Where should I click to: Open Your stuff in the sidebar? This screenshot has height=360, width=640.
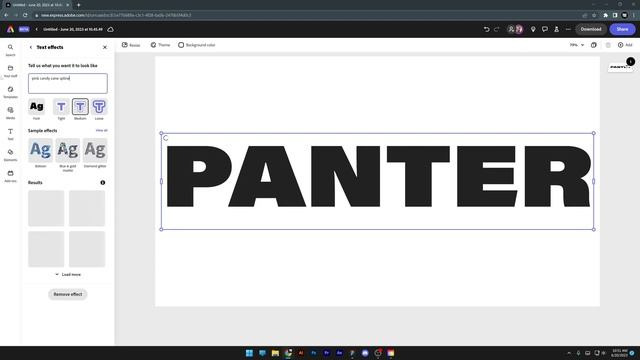10,71
